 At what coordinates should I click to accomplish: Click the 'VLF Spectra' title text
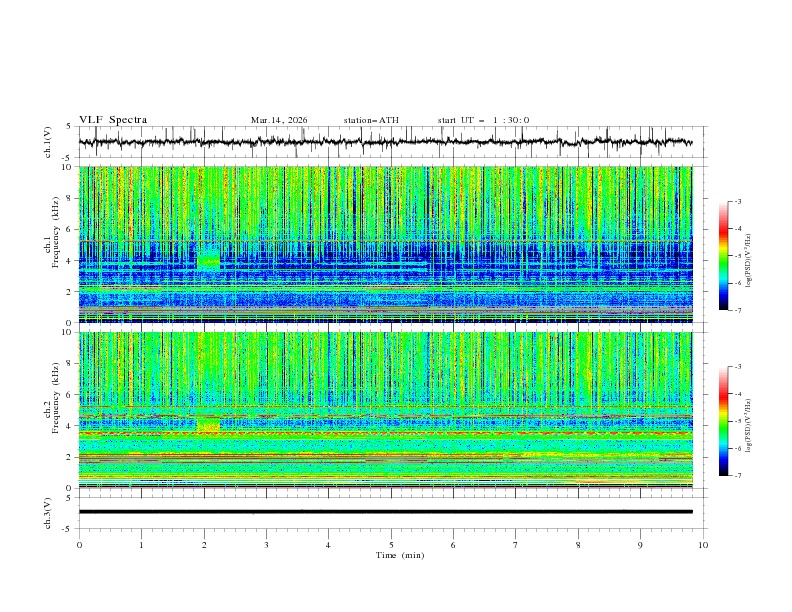(x=113, y=120)
